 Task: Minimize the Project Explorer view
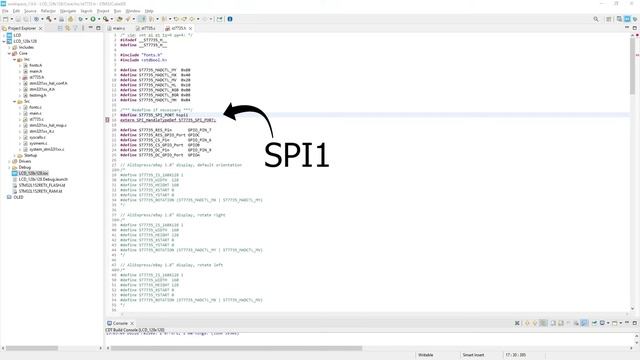[91, 28]
